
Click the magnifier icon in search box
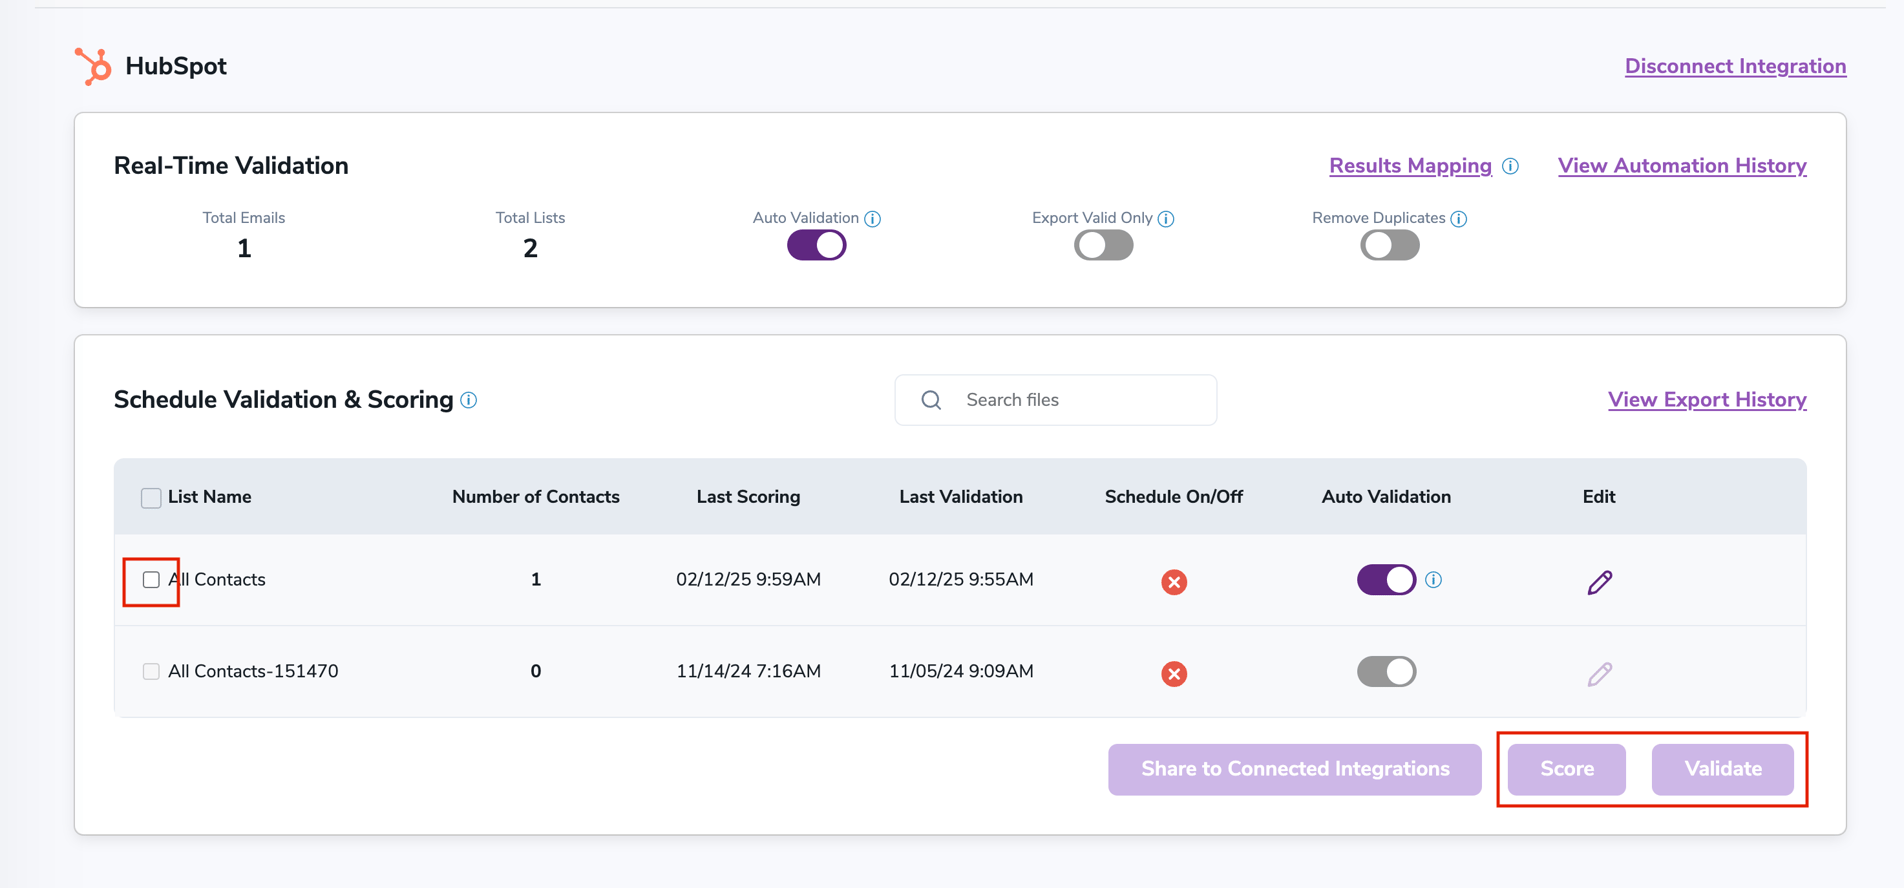point(931,400)
